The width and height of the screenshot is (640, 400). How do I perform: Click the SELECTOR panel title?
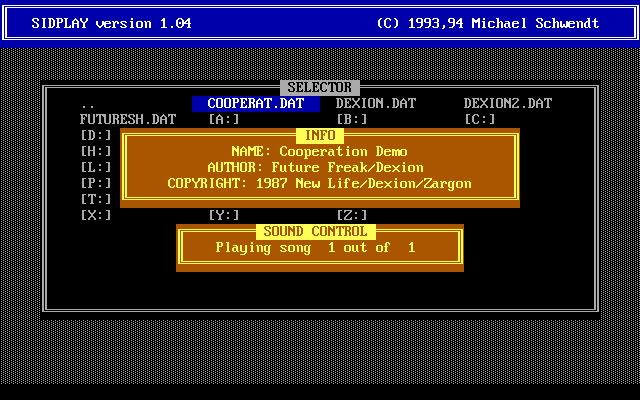tap(320, 87)
